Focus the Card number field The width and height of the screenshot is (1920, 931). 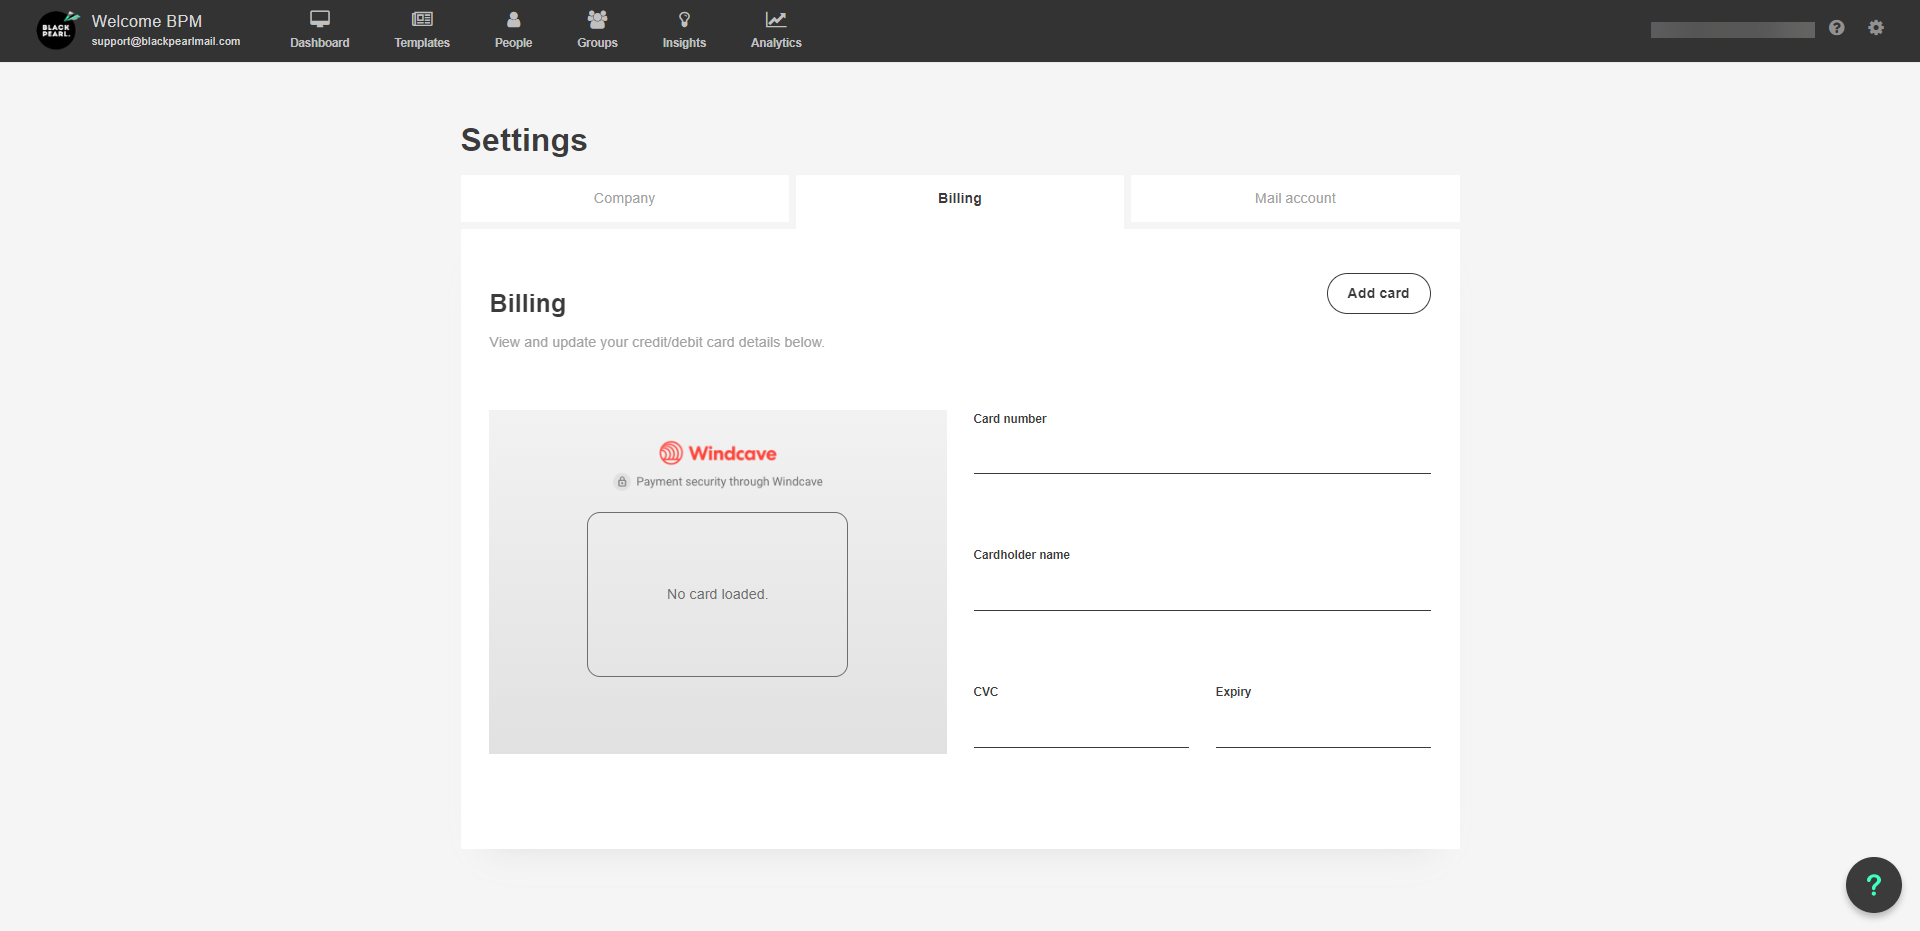1201,456
